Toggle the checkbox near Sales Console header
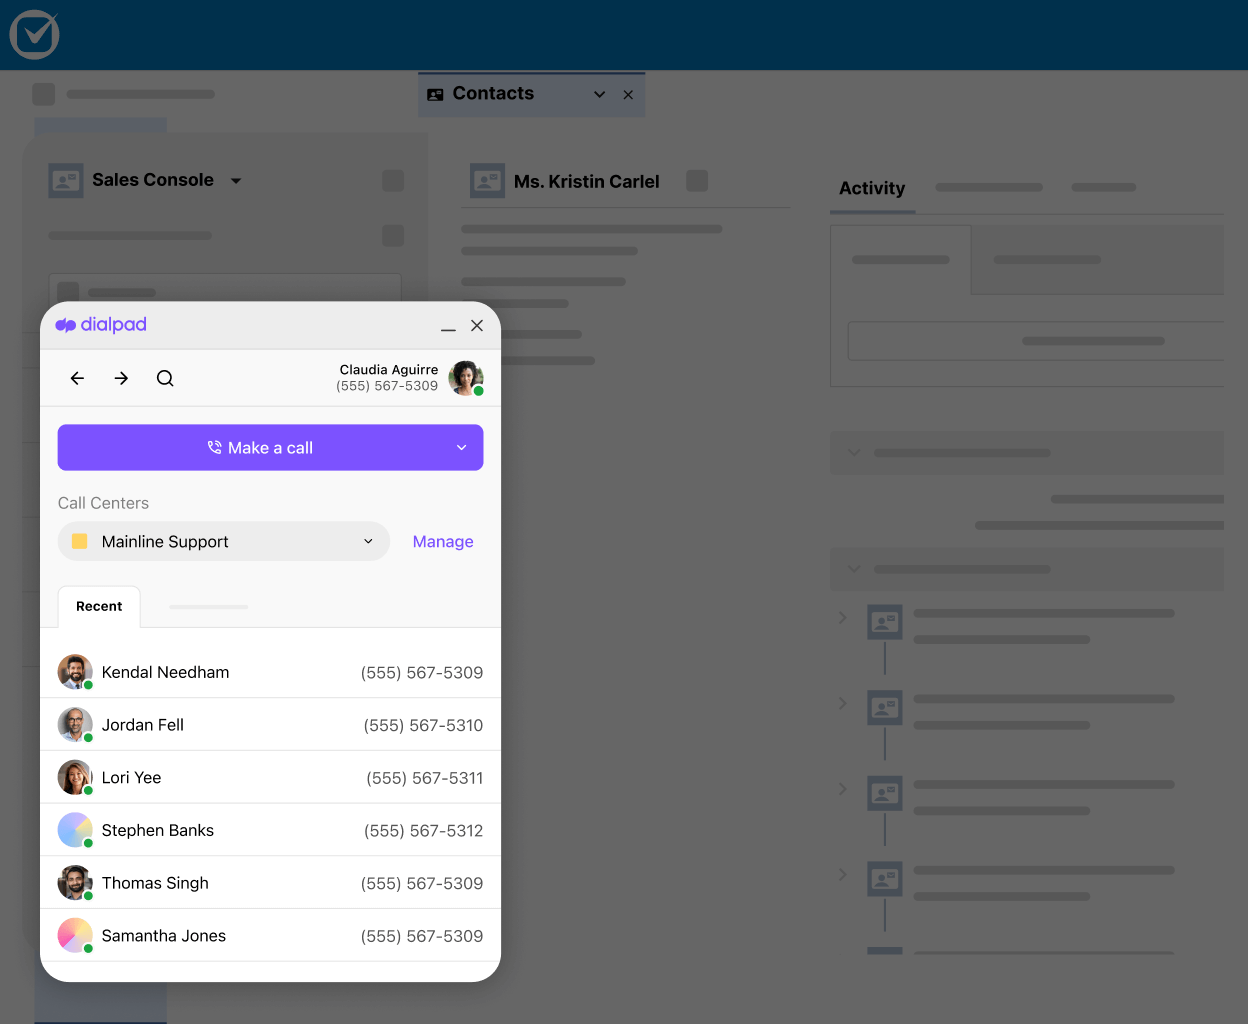 point(392,180)
